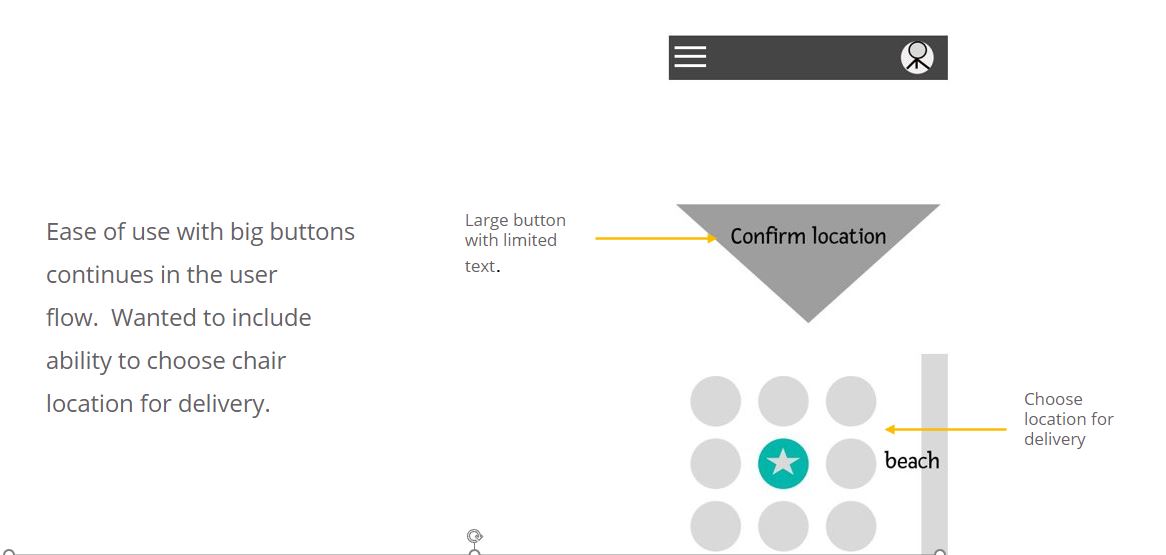Image resolution: width=1166 pixels, height=555 pixels.
Task: Open the hamburger menu in the header
Action: pyautogui.click(x=690, y=57)
